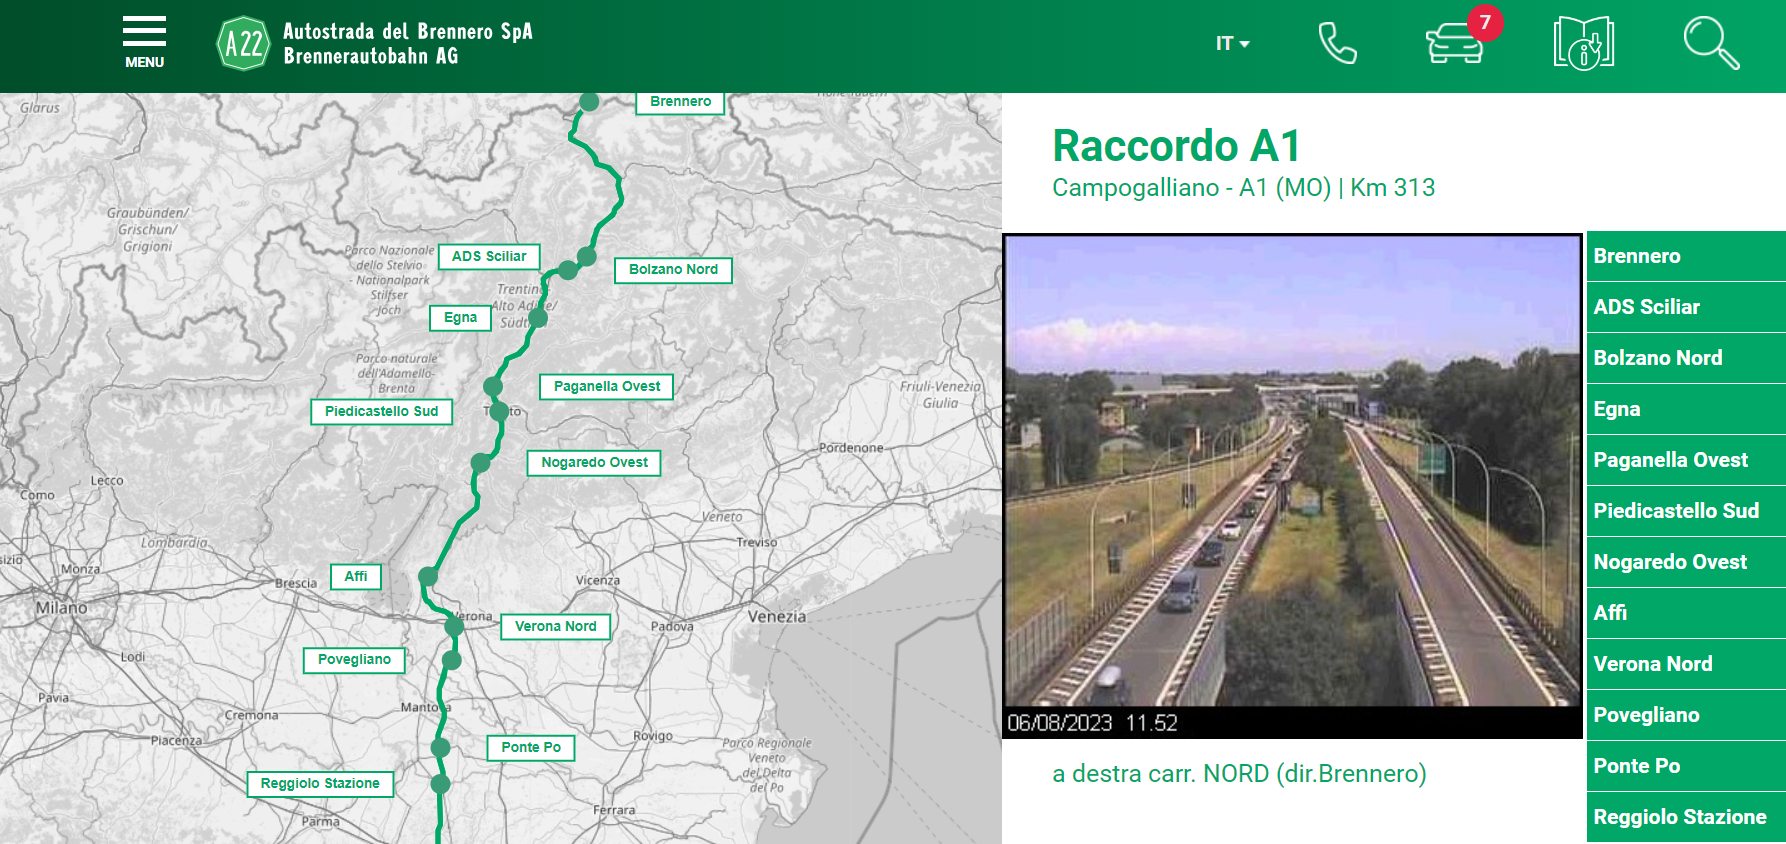Click the phone contact icon
This screenshot has width=1786, height=844.
(x=1337, y=44)
